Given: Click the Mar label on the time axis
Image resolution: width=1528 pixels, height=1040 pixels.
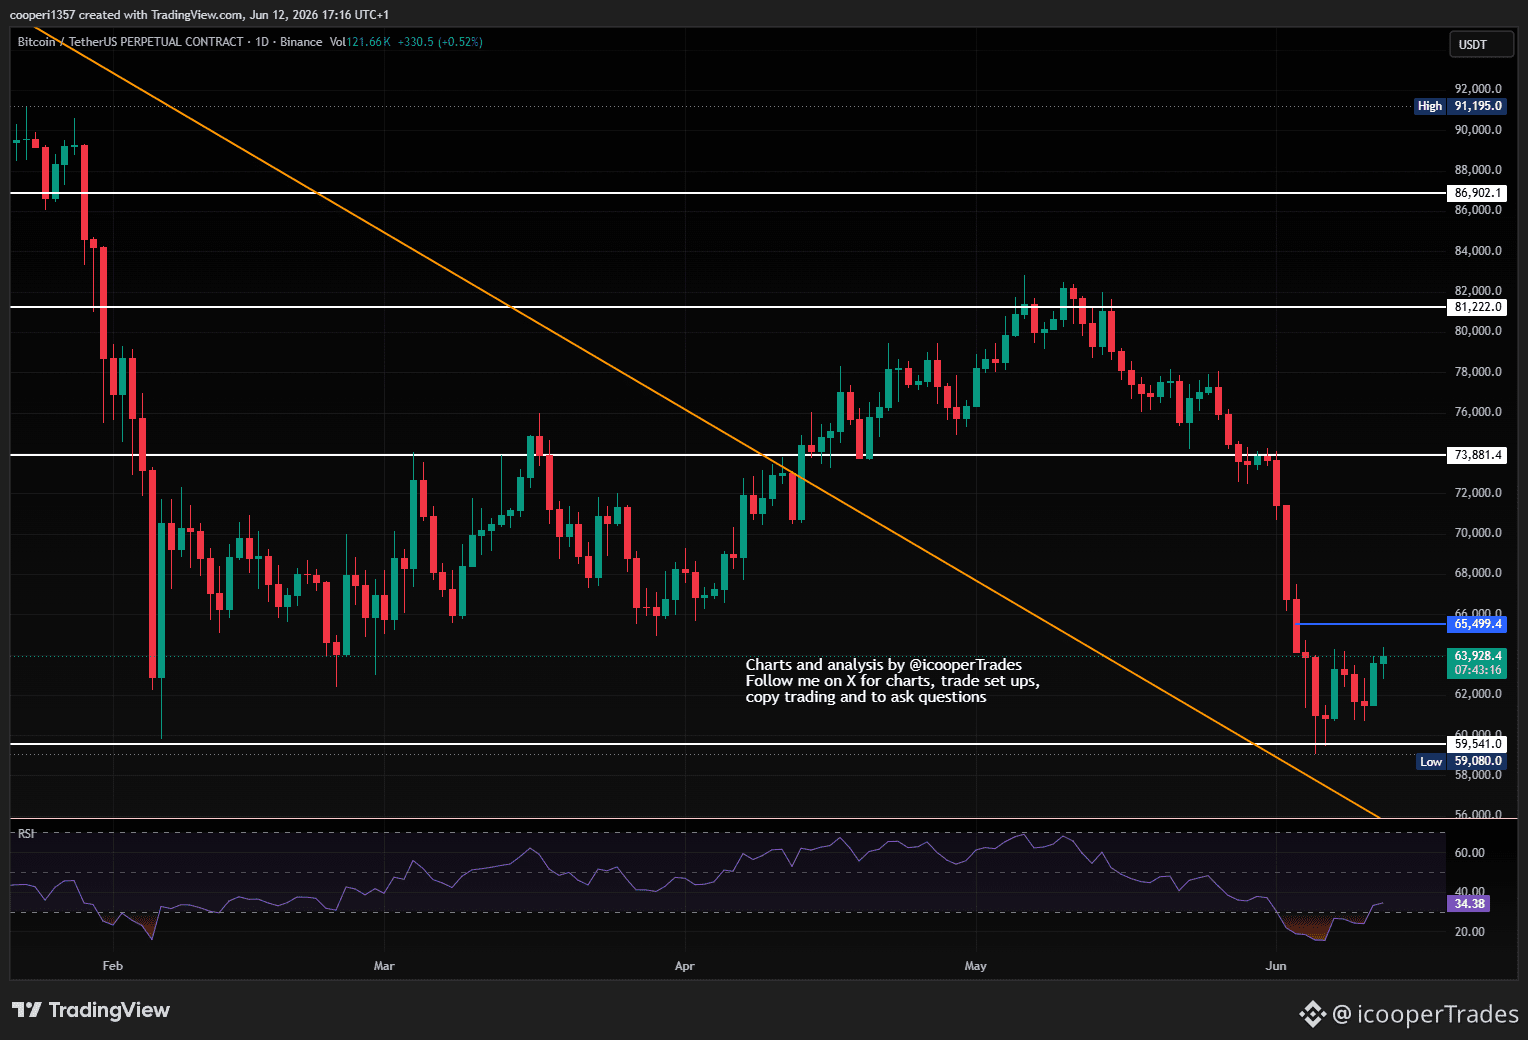Looking at the screenshot, I should pos(384,966).
